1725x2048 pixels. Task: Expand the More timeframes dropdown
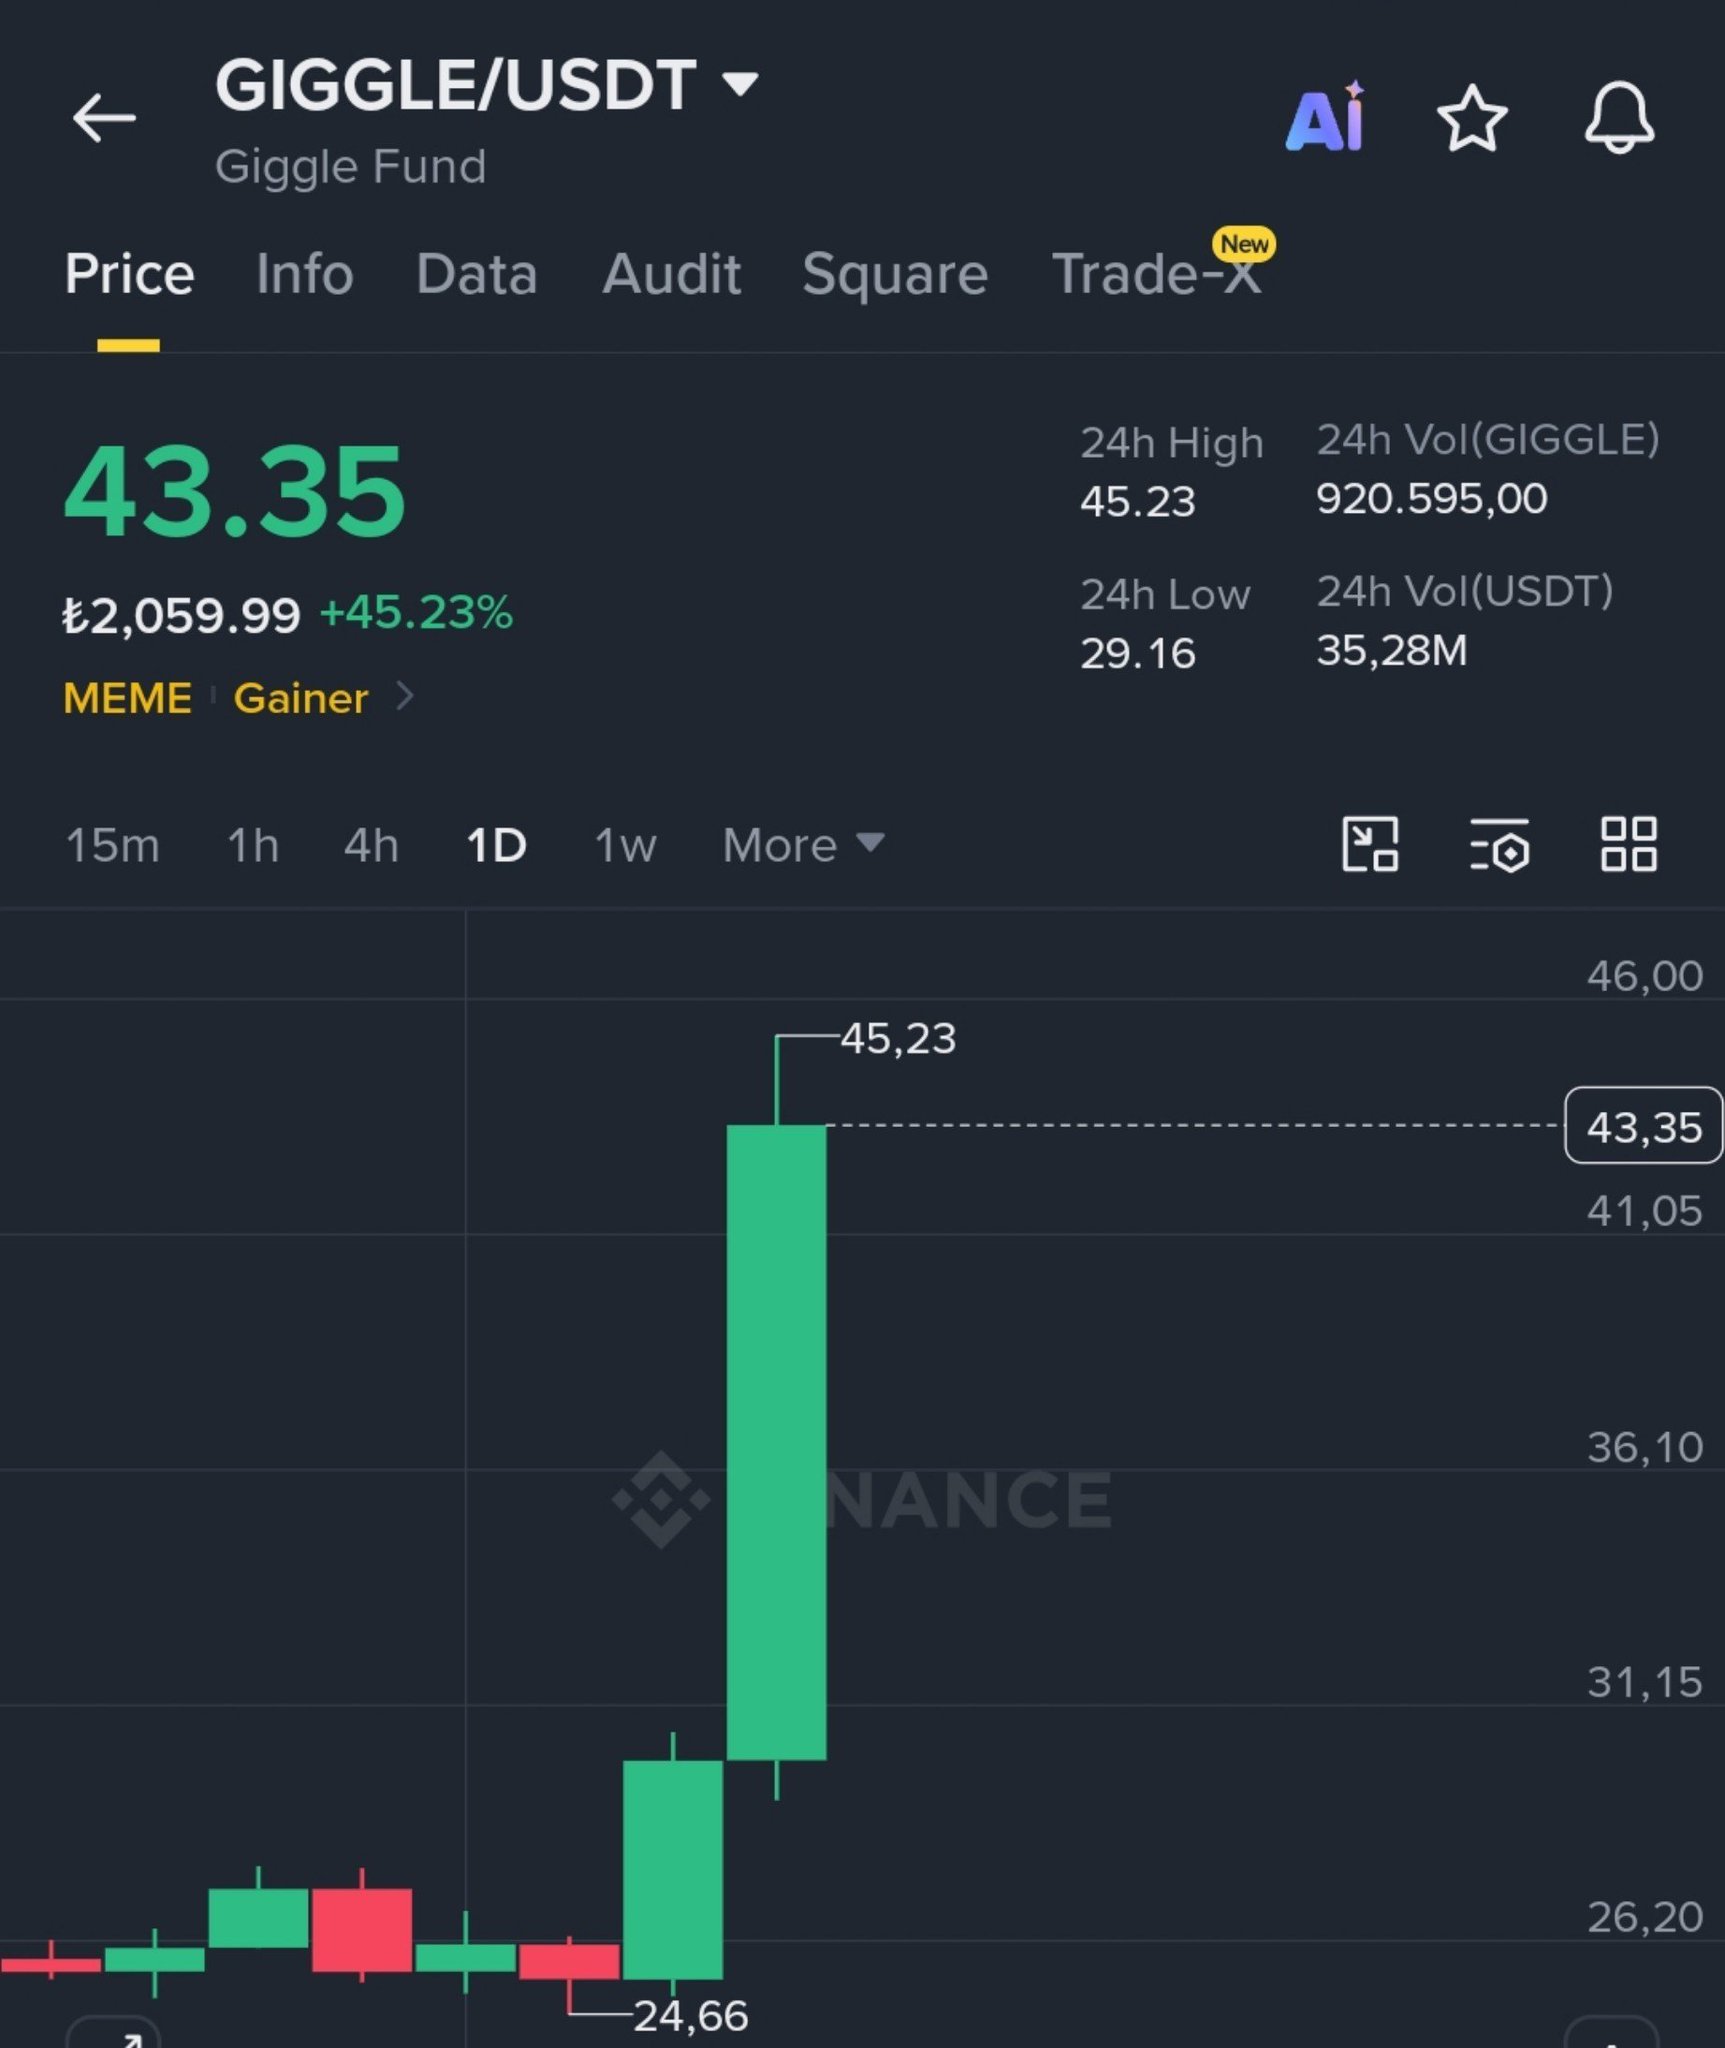pos(803,845)
